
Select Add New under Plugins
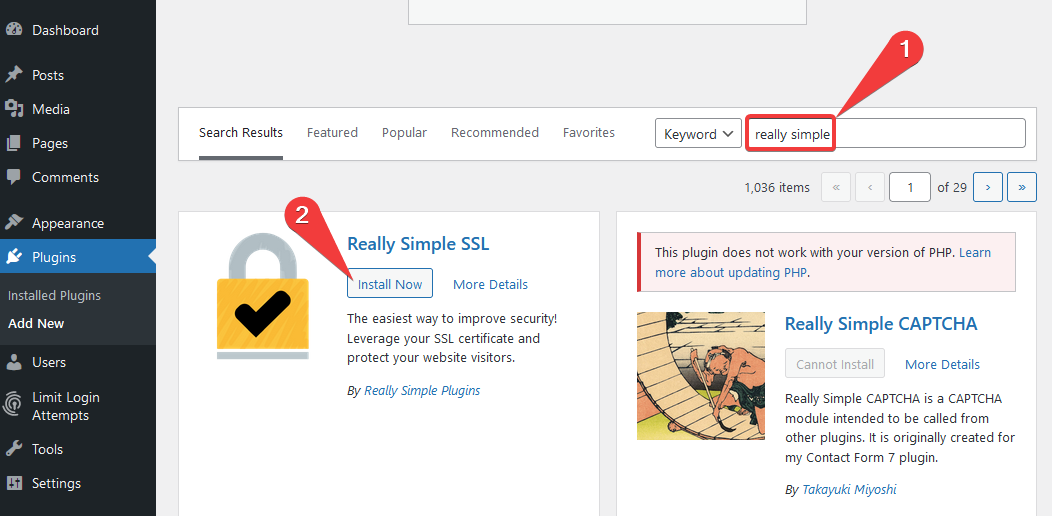pos(36,323)
